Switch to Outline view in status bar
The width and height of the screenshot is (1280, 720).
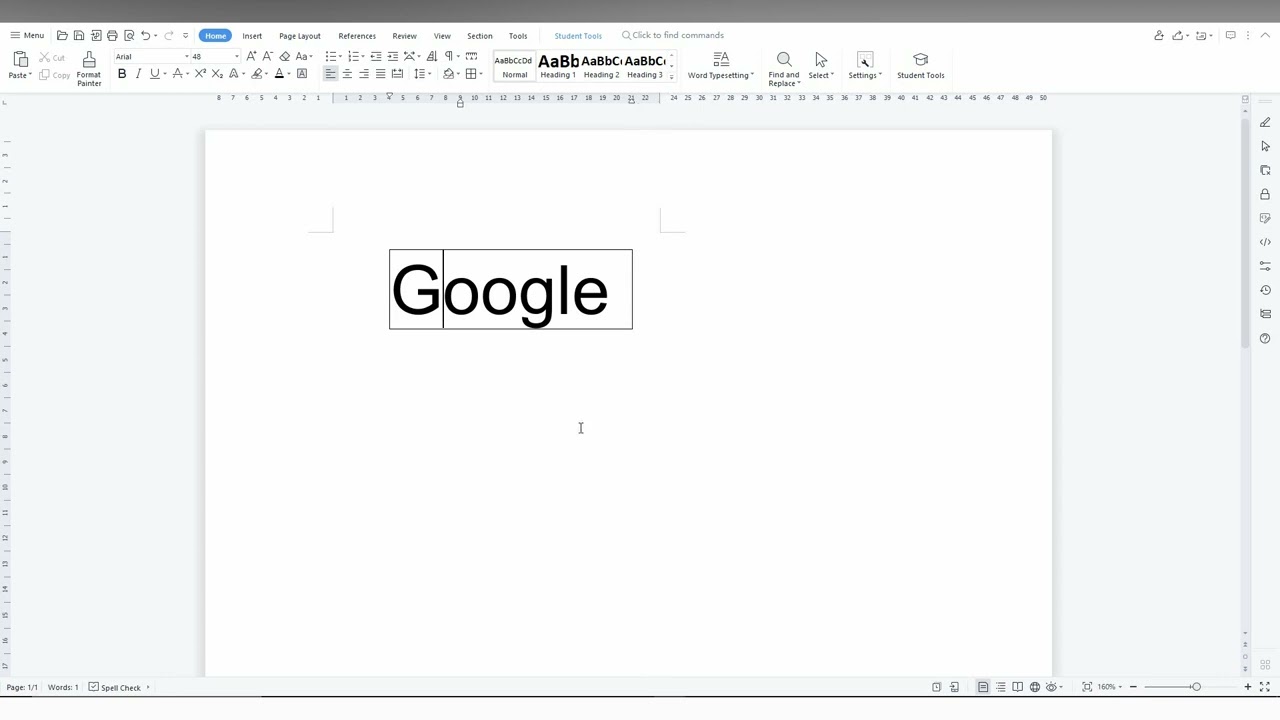(x=1001, y=687)
